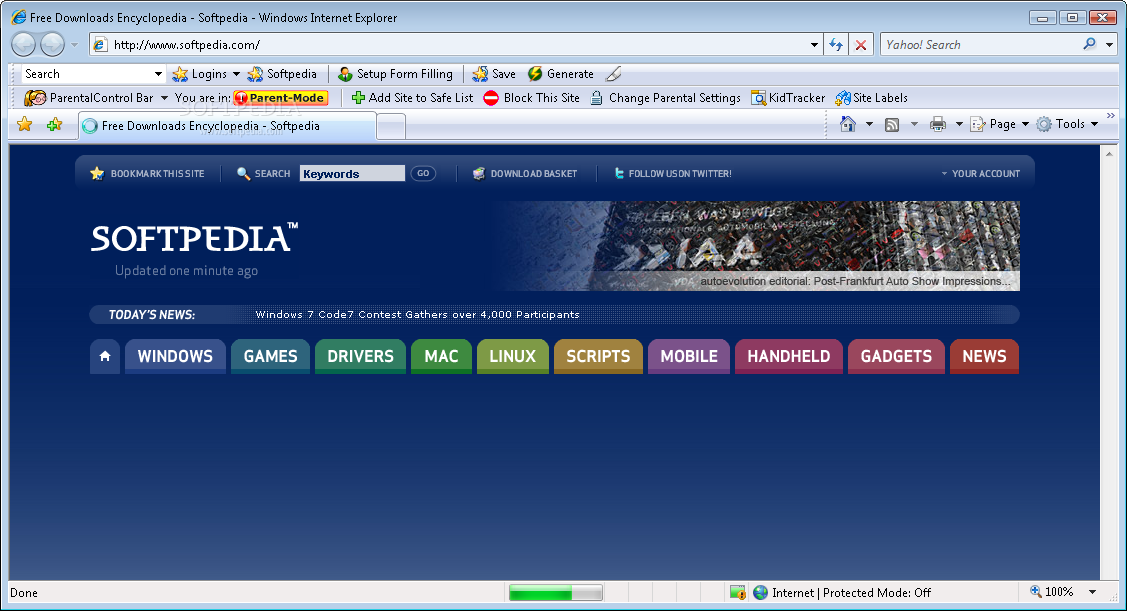The height and width of the screenshot is (611, 1127).
Task: Open the SCRIPTS category tab
Action: click(x=598, y=356)
